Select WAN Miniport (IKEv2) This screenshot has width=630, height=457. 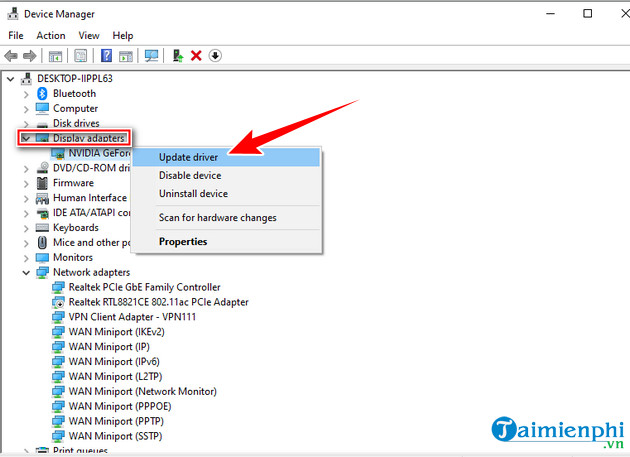click(x=117, y=332)
